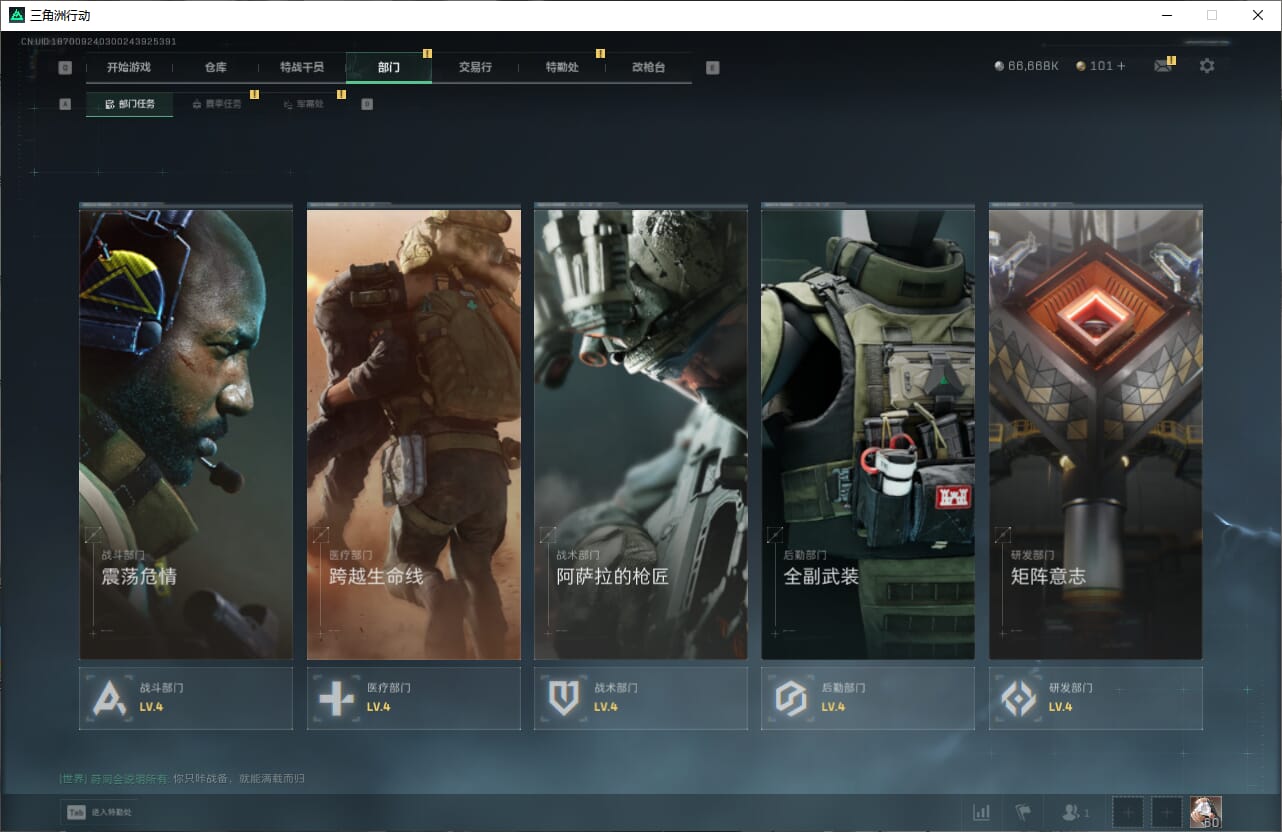This screenshot has width=1282, height=832.
Task: Switch to the 交易行 tab
Action: (x=475, y=67)
